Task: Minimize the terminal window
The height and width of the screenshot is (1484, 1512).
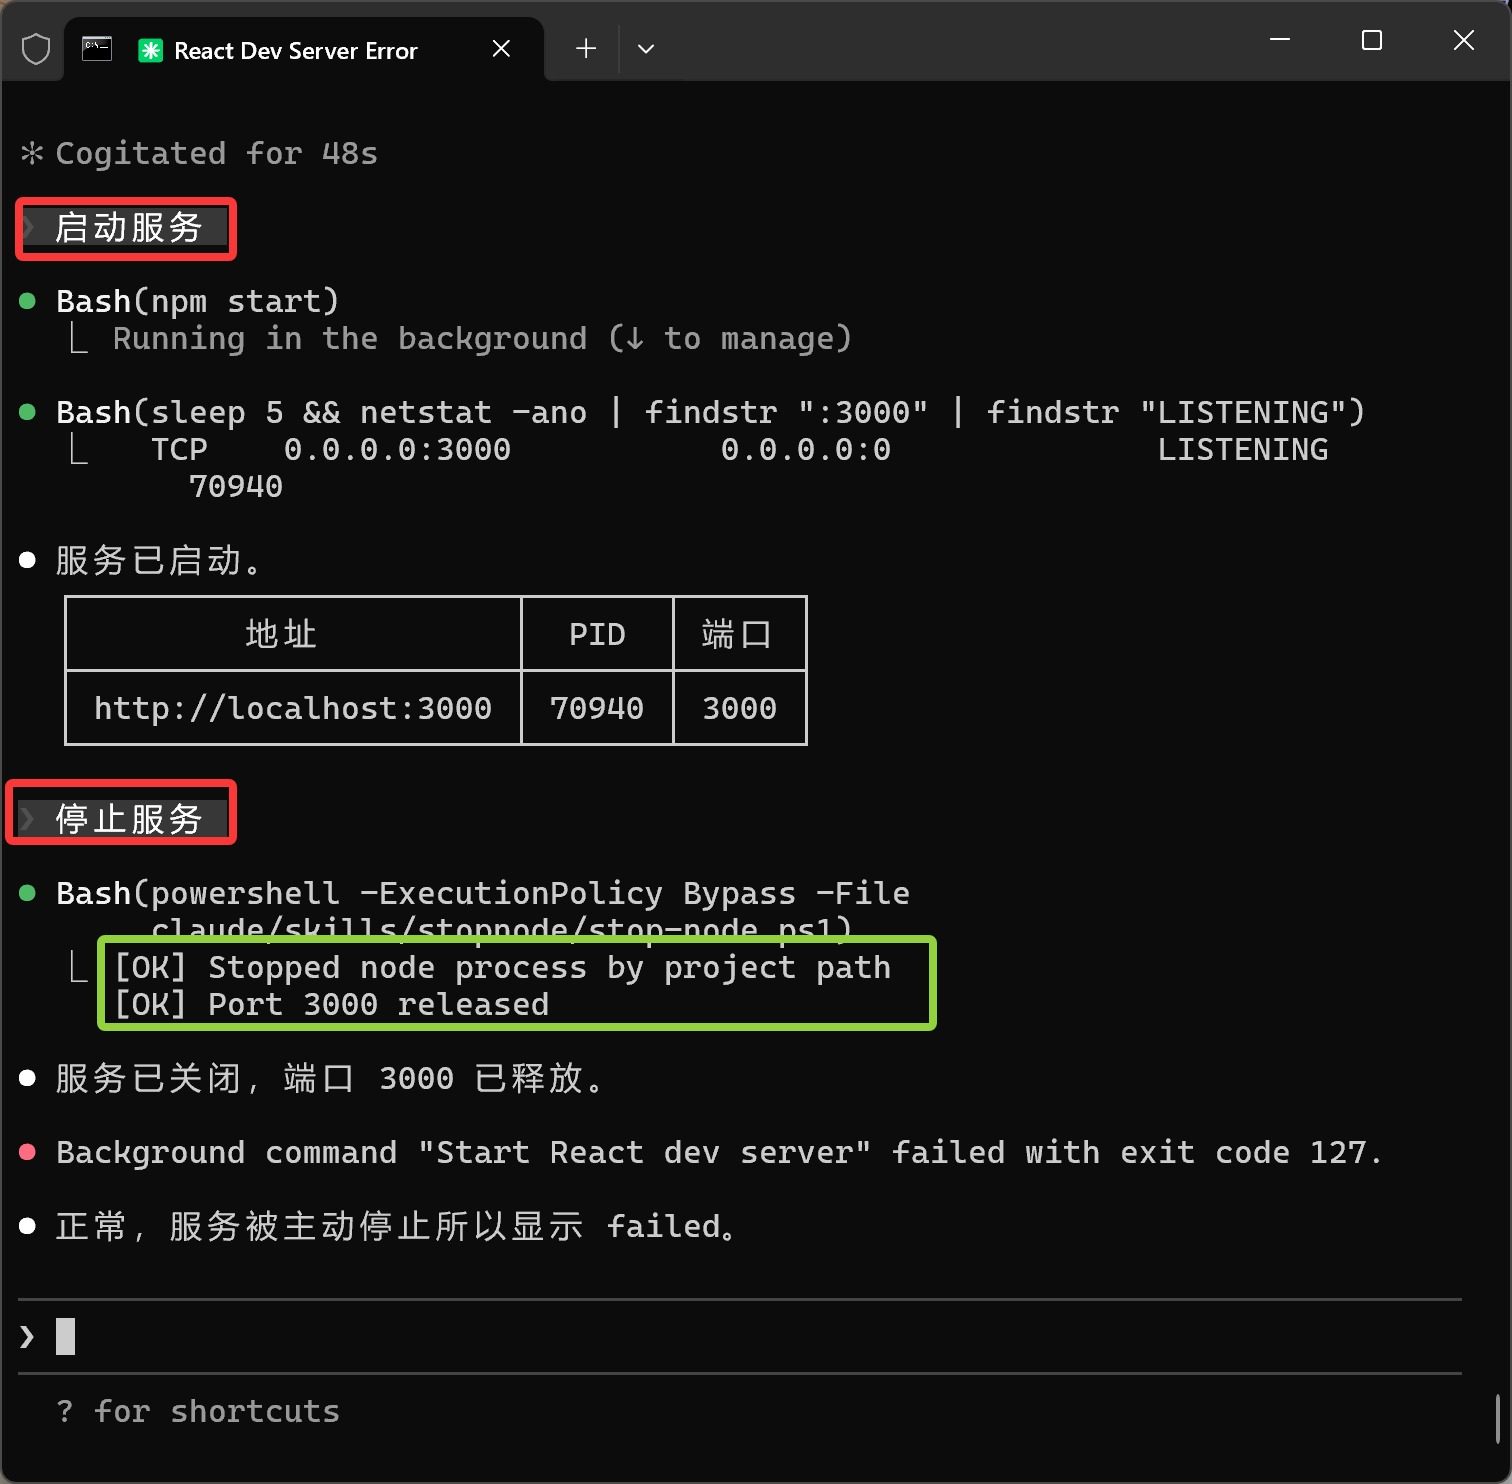Action: (1280, 40)
